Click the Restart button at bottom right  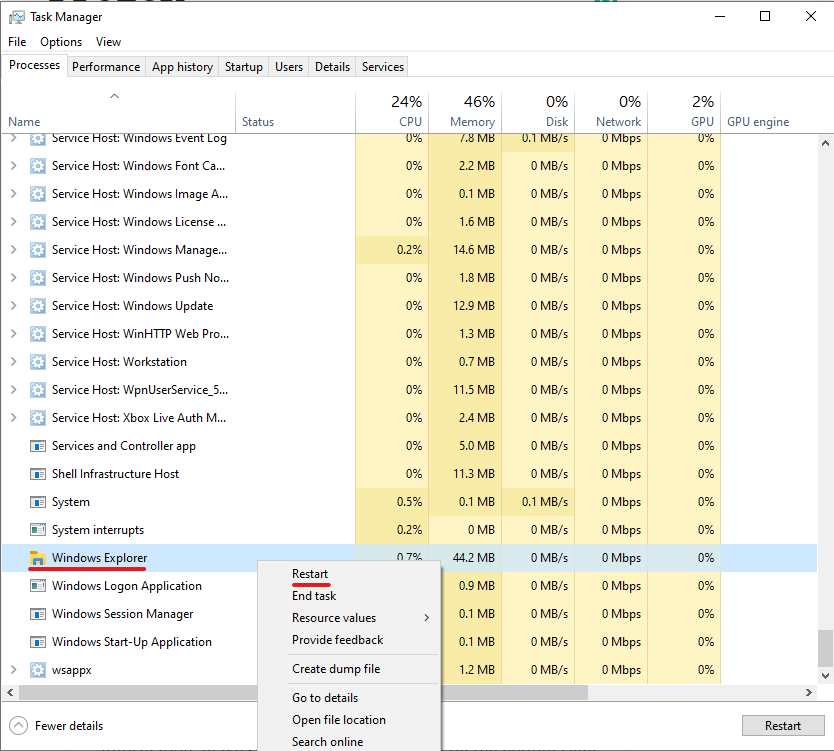pos(783,725)
